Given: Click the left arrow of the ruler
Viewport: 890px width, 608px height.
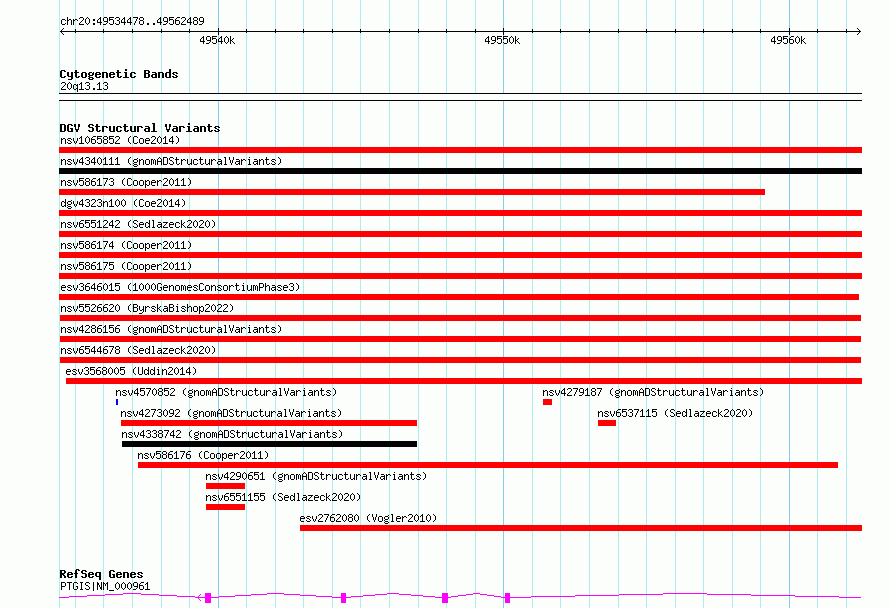Looking at the screenshot, I should [x=62, y=31].
